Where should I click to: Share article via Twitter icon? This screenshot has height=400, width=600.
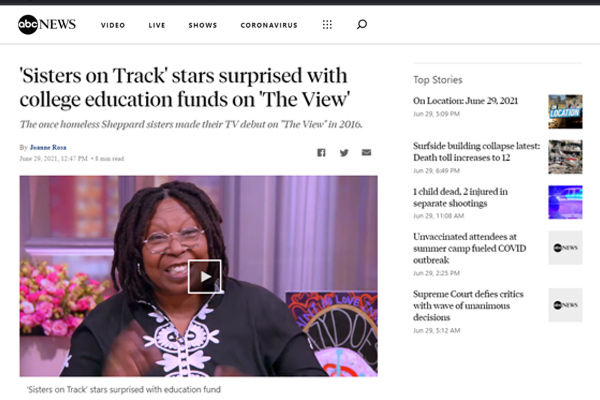pyautogui.click(x=344, y=153)
